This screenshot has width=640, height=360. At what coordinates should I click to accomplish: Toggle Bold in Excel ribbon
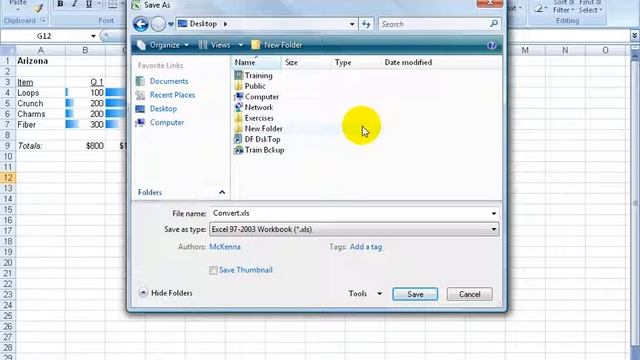click(x=60, y=4)
